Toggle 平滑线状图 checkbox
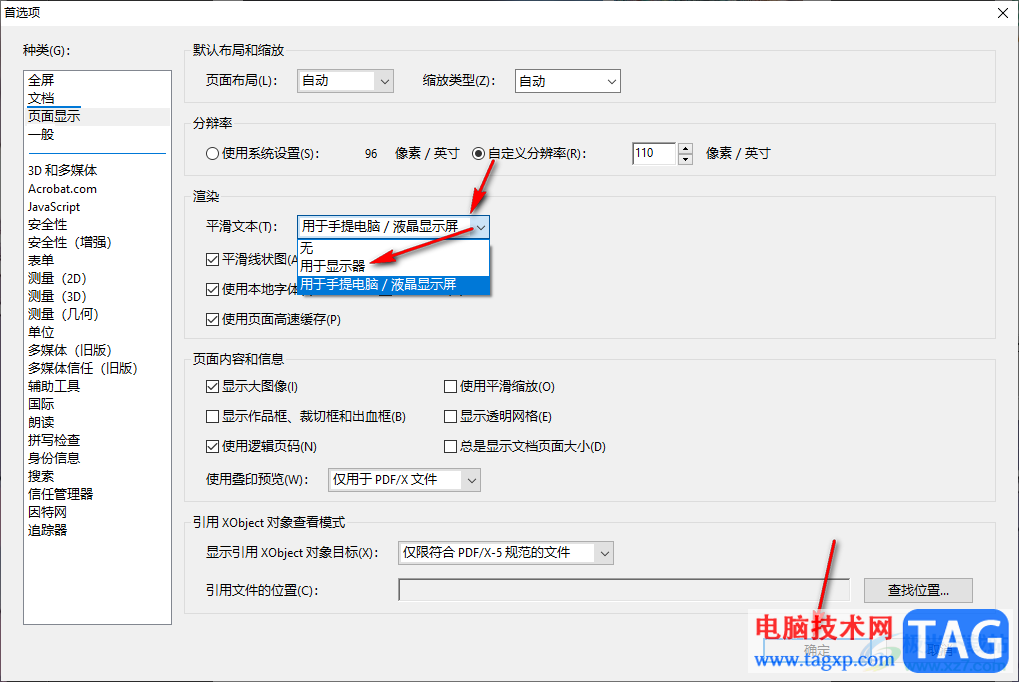Viewport: 1019px width, 682px height. 212,260
